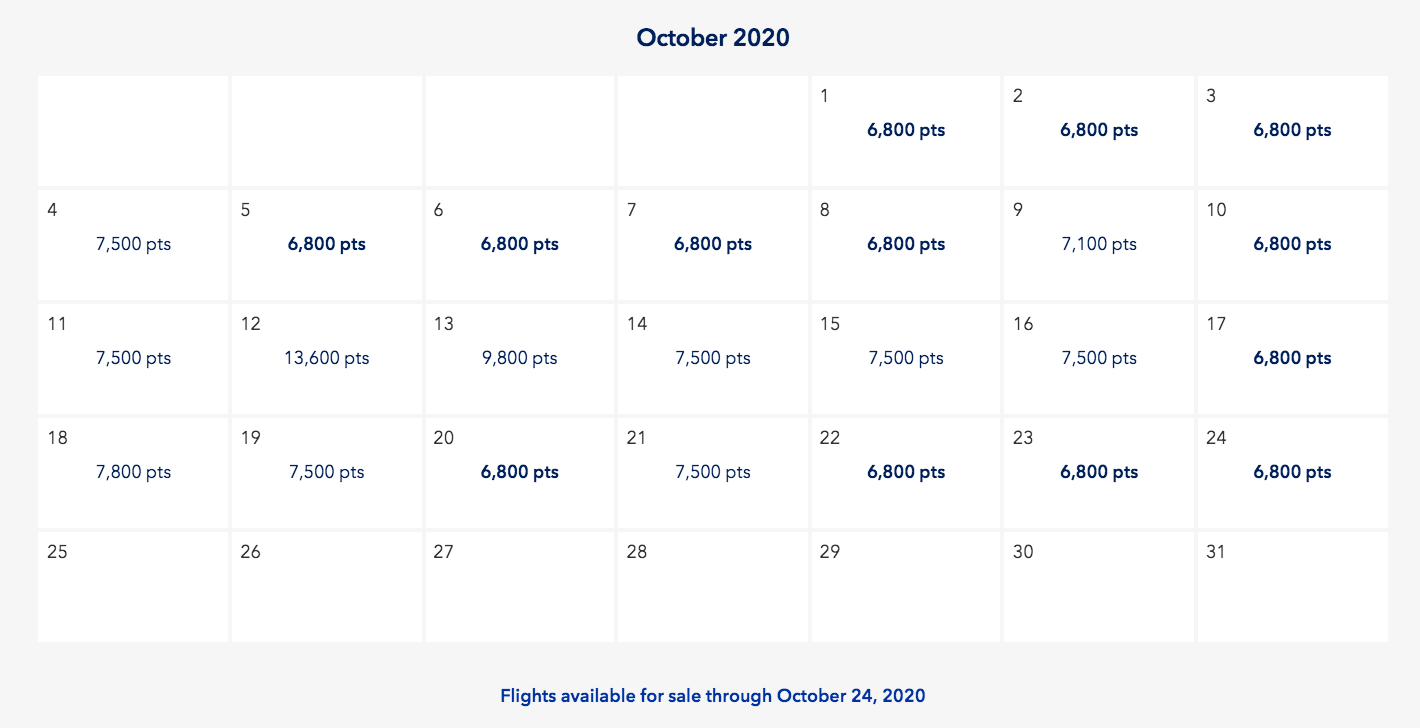Image resolution: width=1420 pixels, height=728 pixels.
Task: Select October 11 priced 7,500 pts
Action: click(133, 358)
